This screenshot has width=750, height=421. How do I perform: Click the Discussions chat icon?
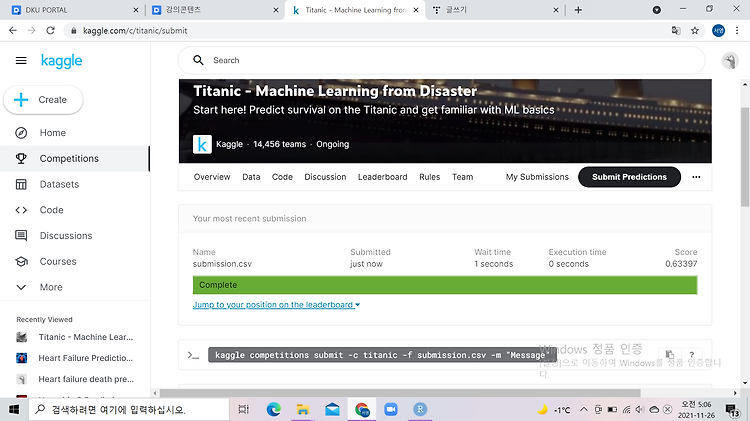[x=21, y=236]
